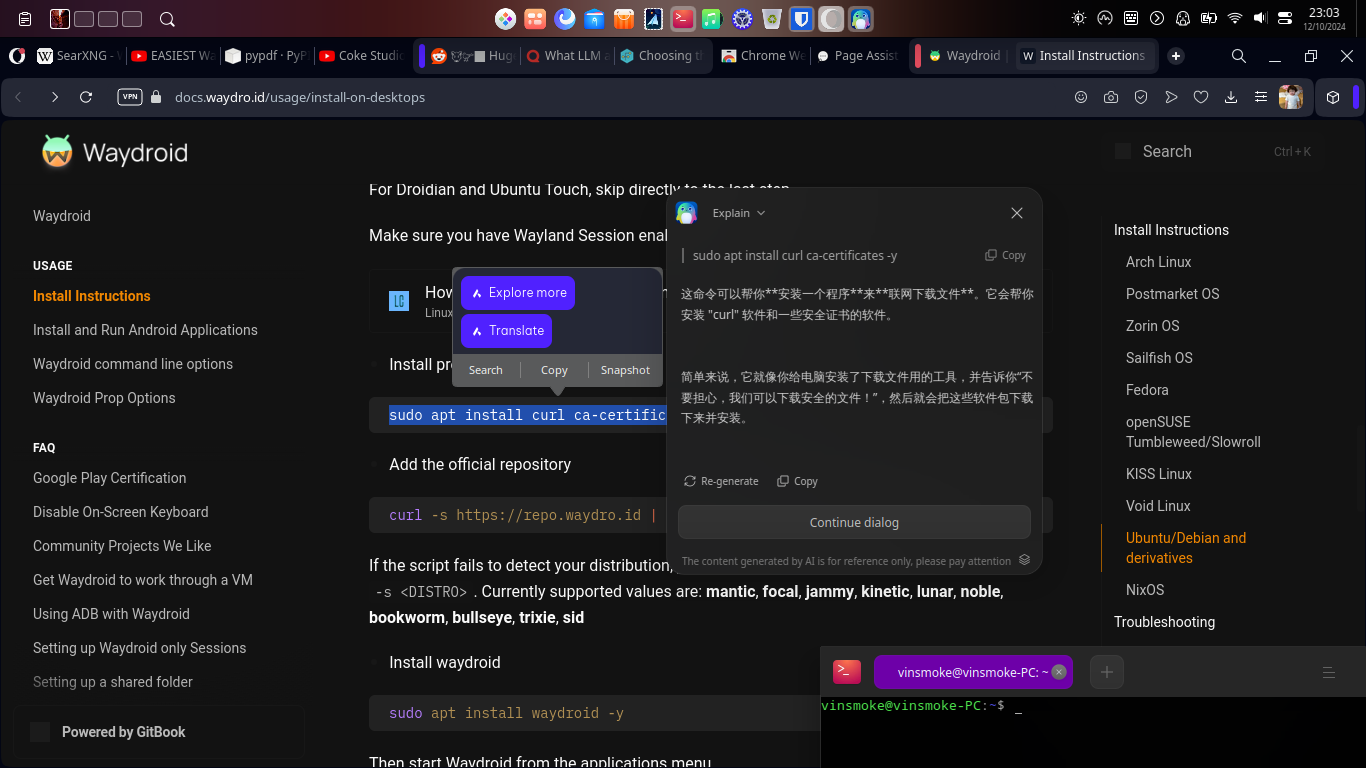Click the penguin assistant logo in the AI popup
This screenshot has width=1366, height=768.
click(687, 213)
